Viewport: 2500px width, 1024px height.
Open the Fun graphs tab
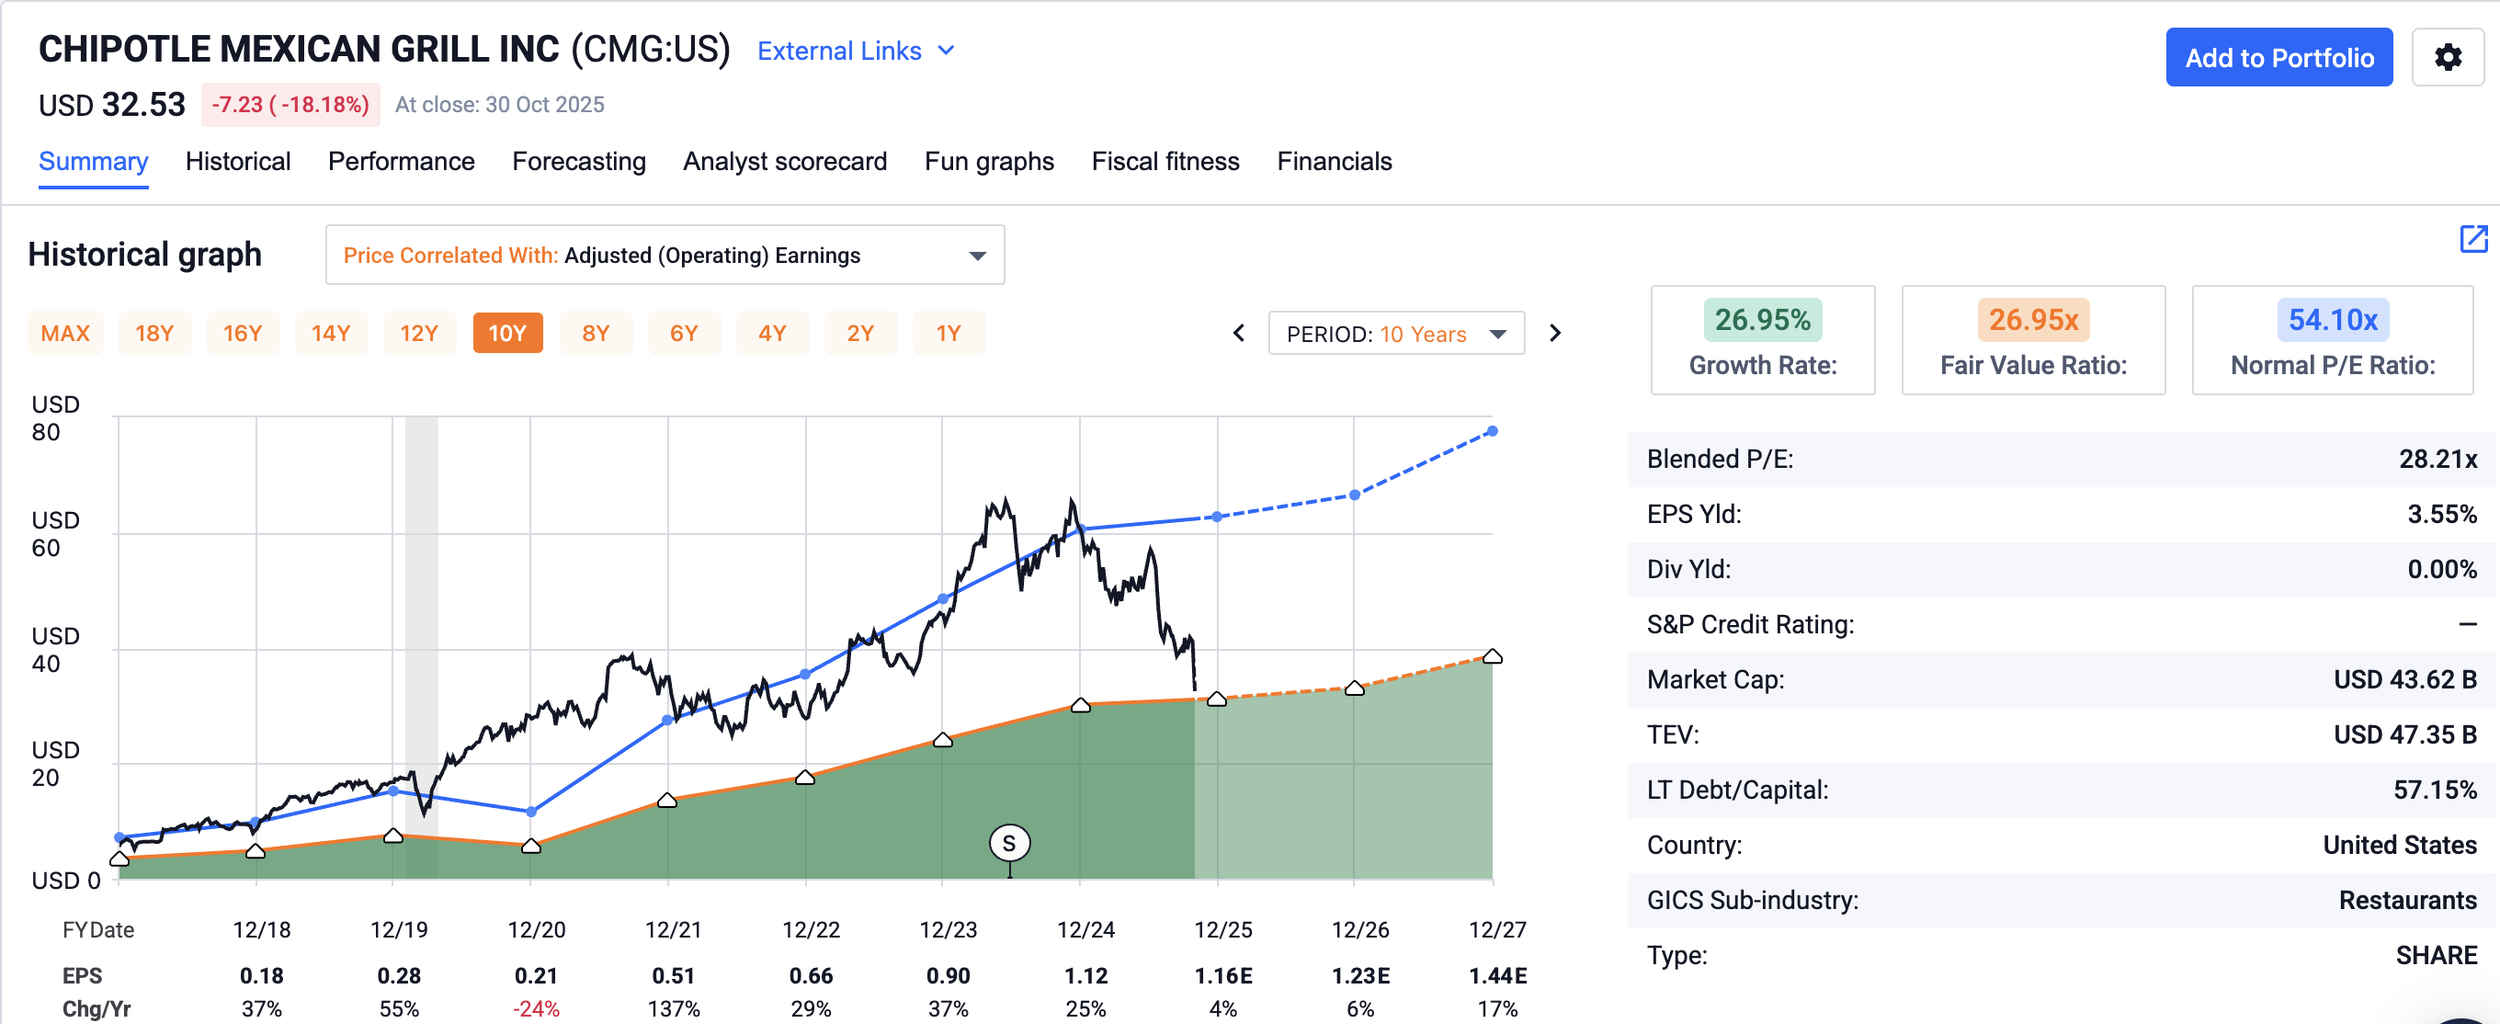989,162
